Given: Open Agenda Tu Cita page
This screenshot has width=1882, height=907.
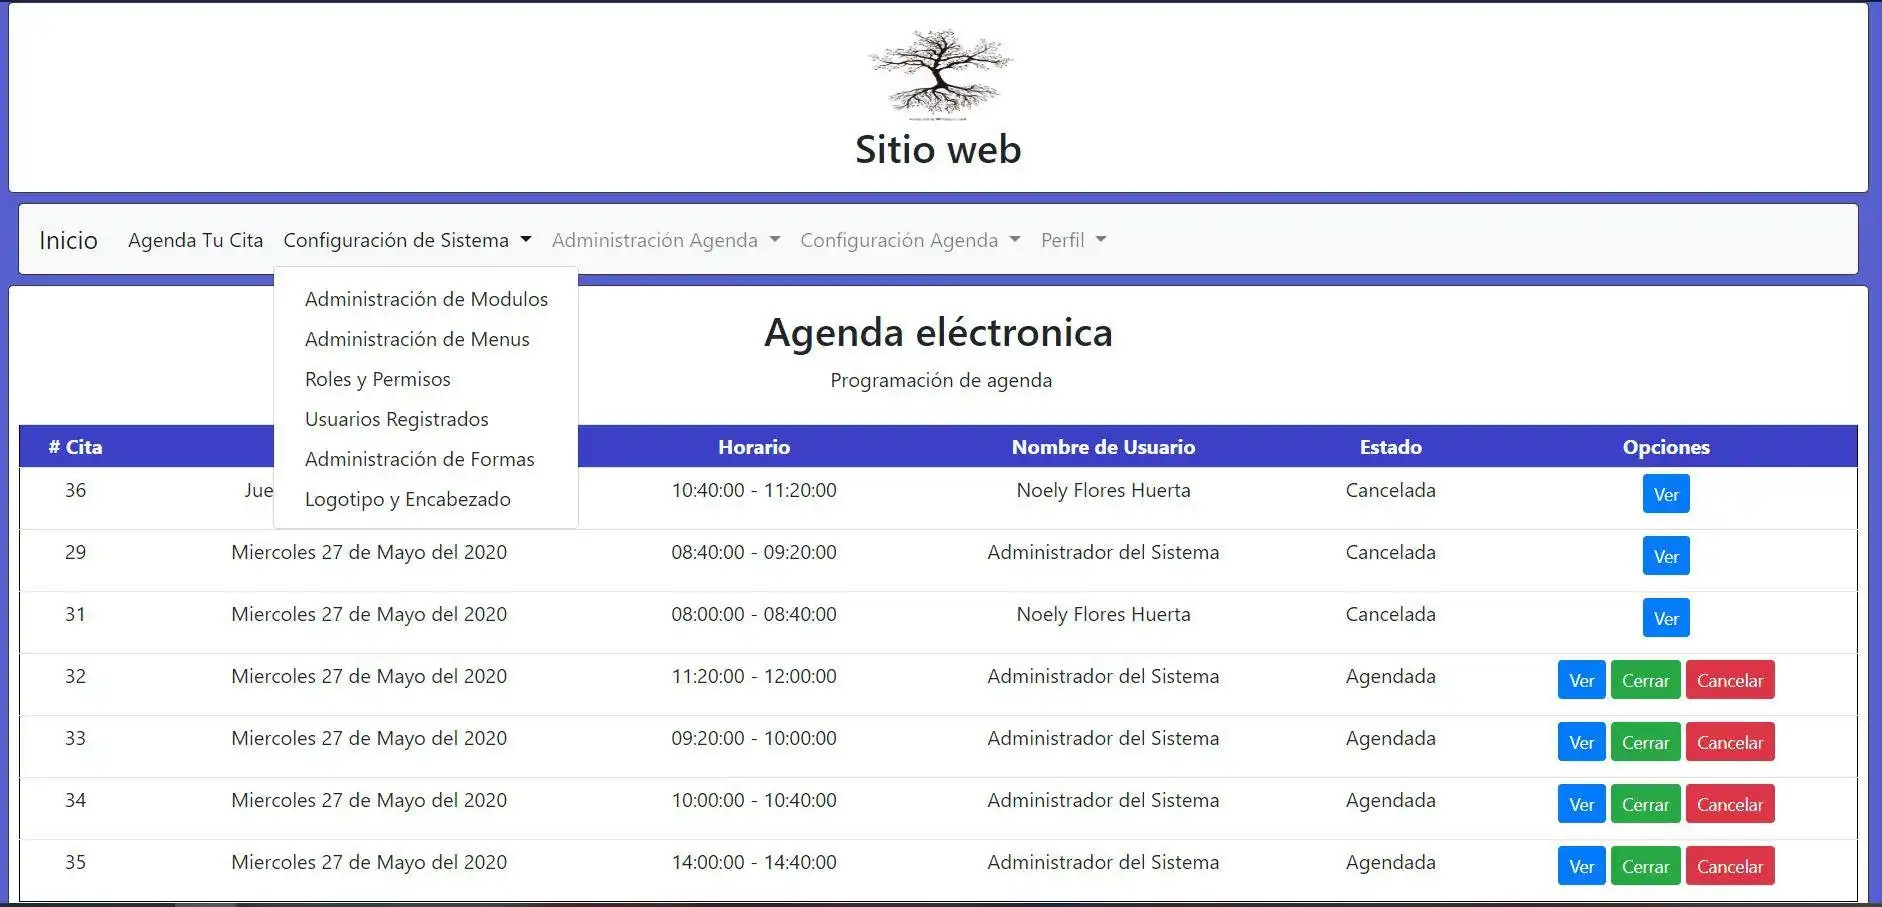Looking at the screenshot, I should [x=195, y=240].
